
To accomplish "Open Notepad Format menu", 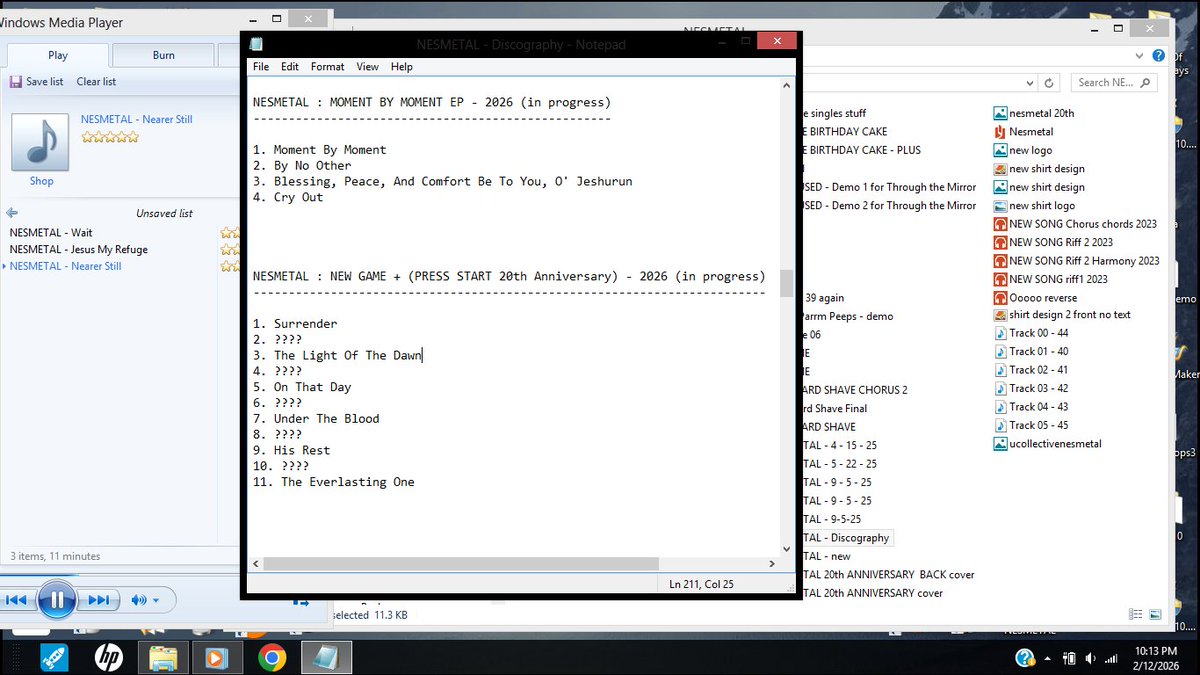I will [327, 67].
